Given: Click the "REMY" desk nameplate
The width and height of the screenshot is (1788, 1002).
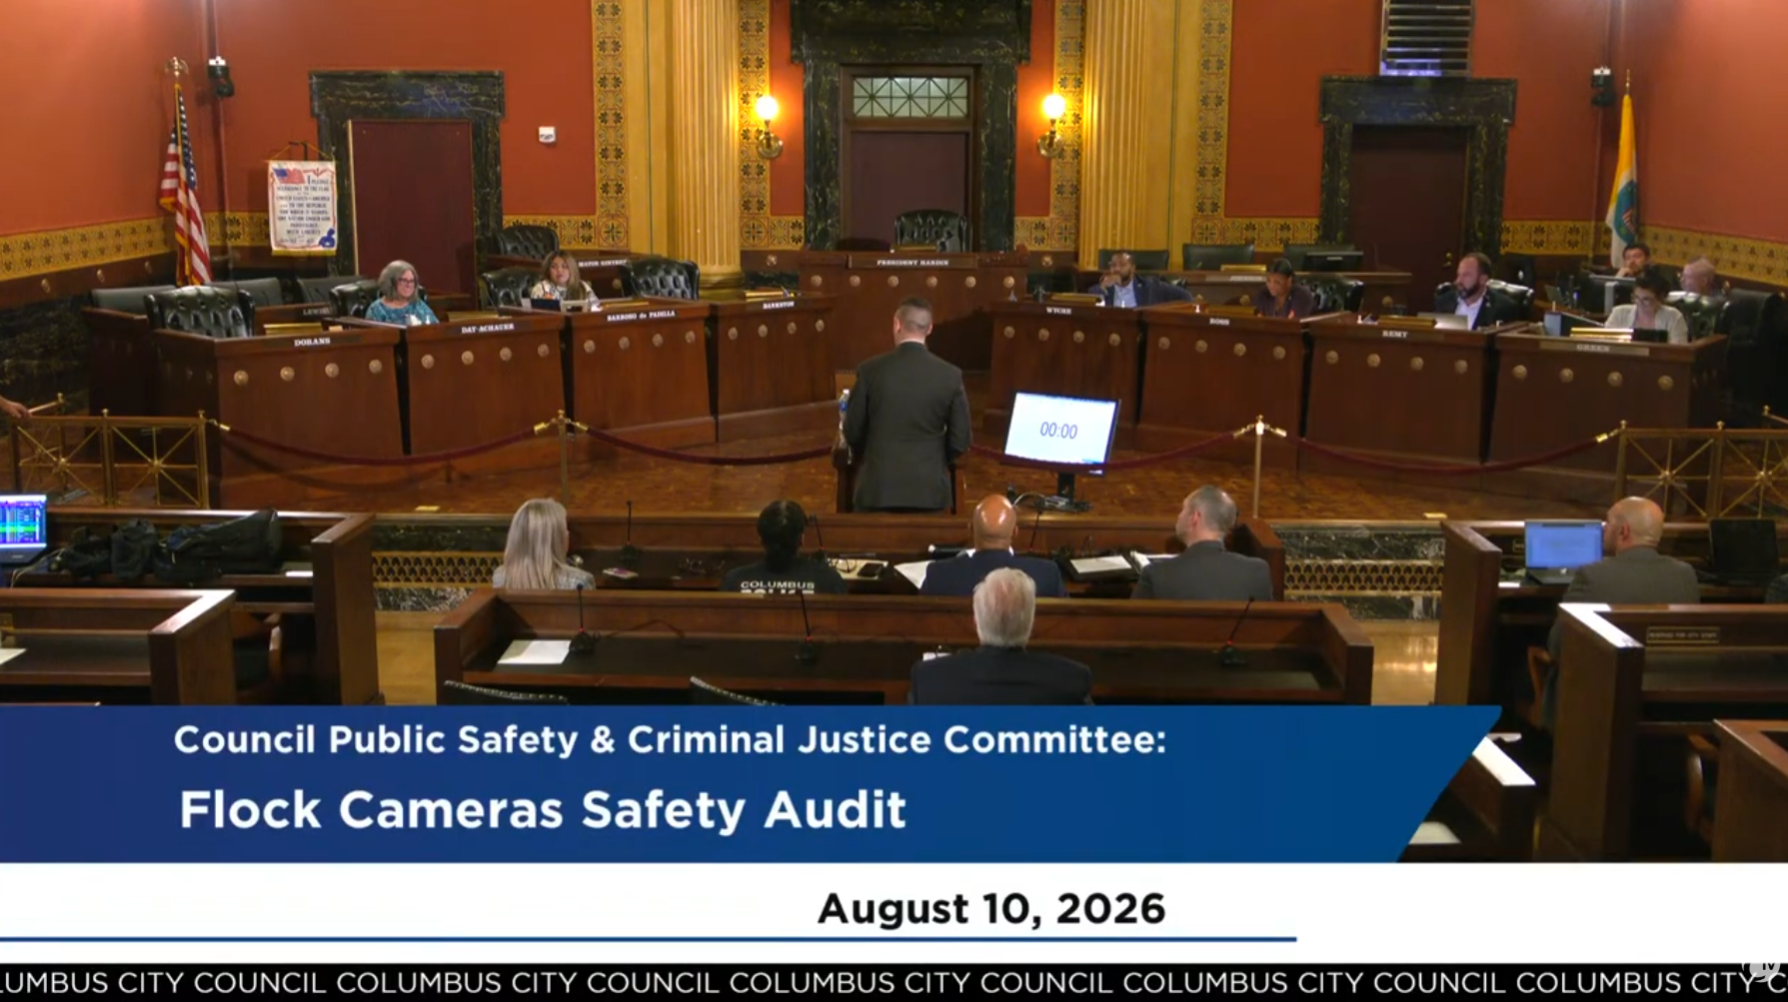Looking at the screenshot, I should click(x=1394, y=333).
